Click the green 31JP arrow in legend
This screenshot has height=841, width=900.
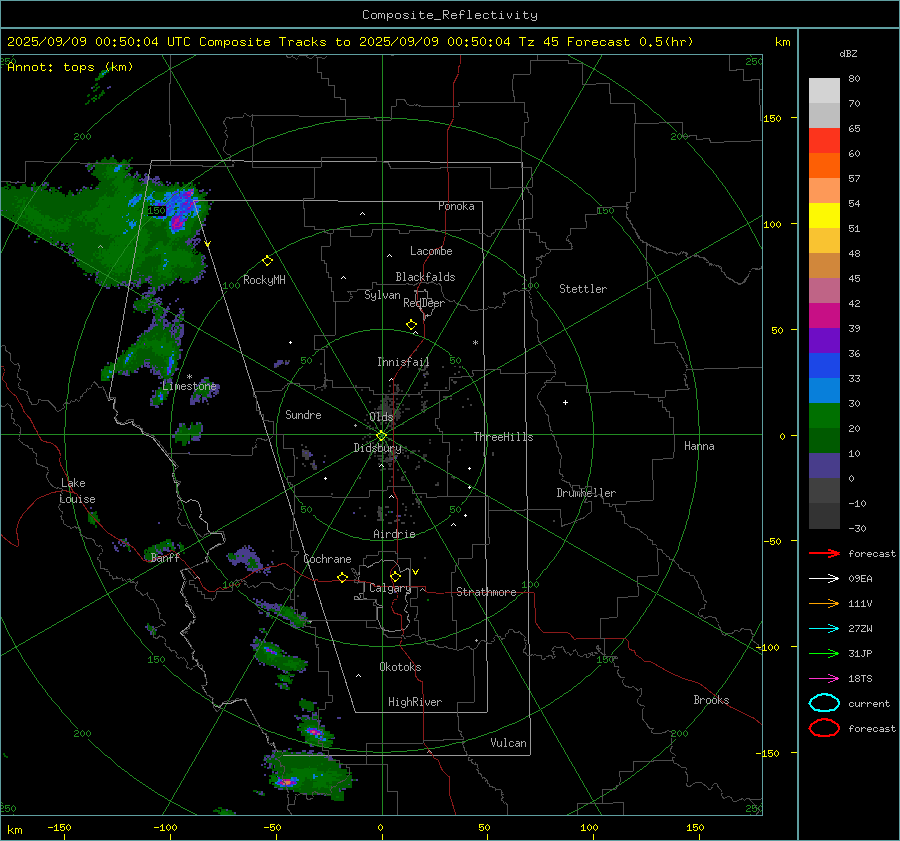coord(824,653)
